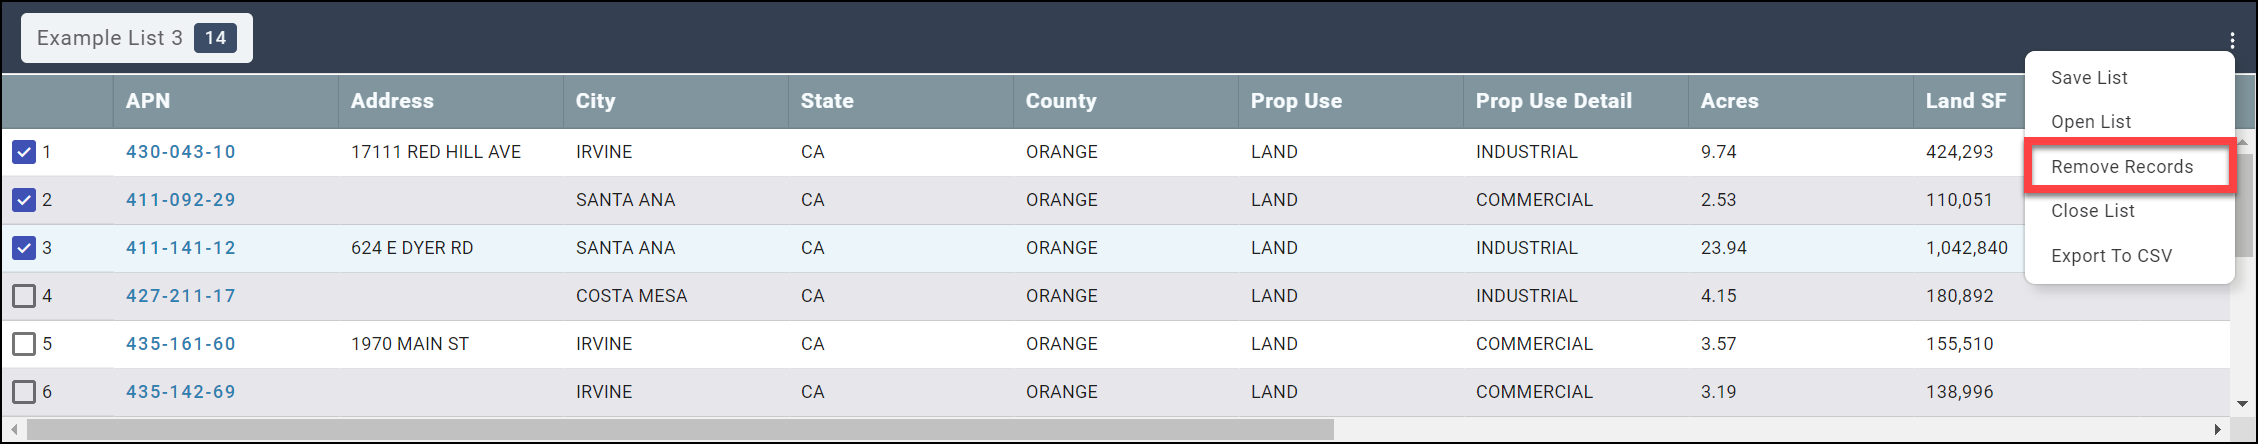The image size is (2258, 444).
Task: Click the Acres column header
Action: click(x=1729, y=101)
